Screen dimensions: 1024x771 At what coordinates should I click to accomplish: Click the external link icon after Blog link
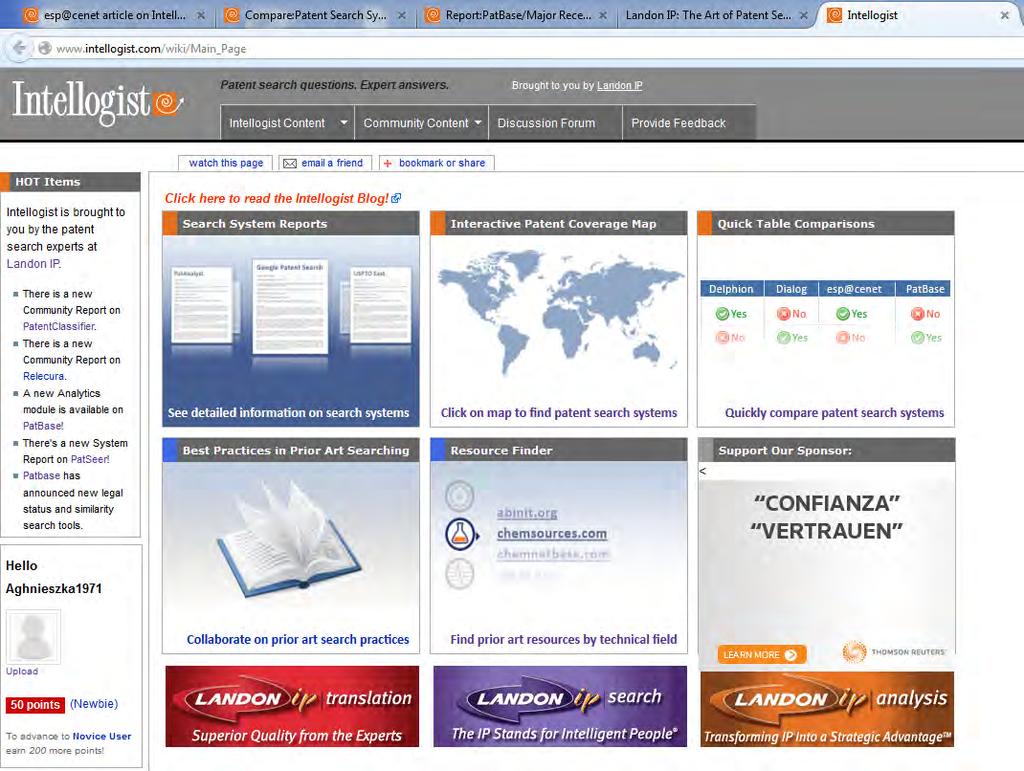396,198
